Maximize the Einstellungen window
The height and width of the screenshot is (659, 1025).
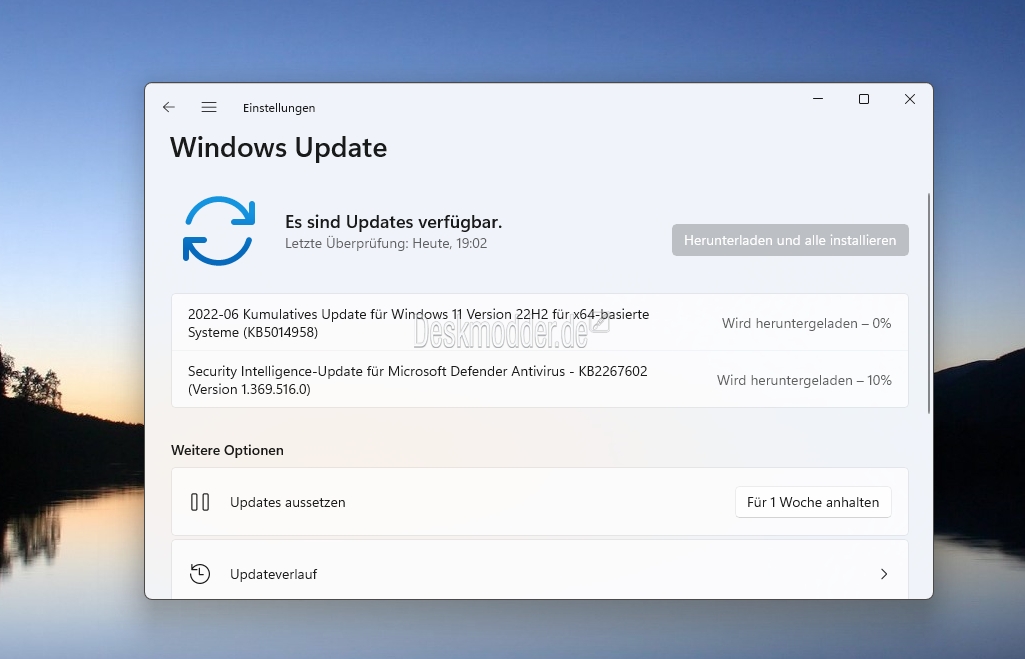[864, 99]
